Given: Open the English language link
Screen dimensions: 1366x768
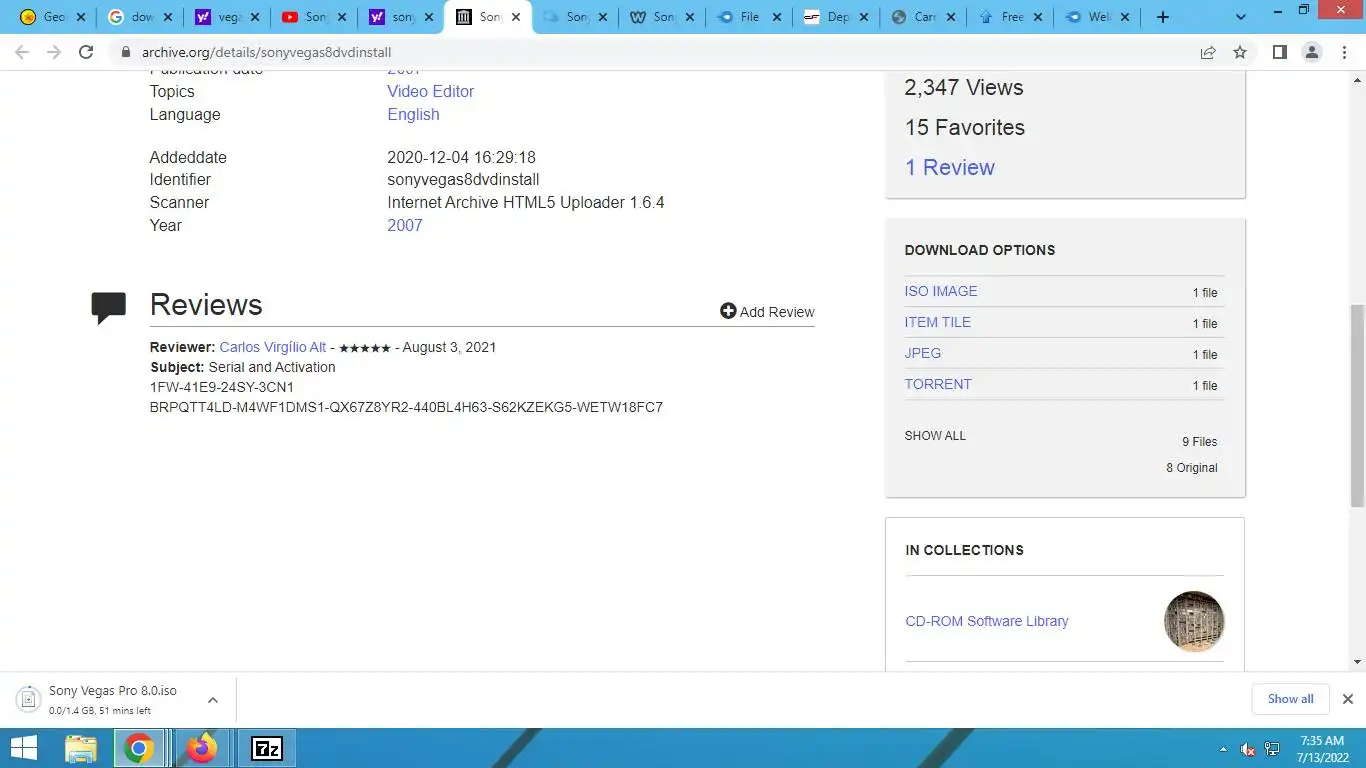Looking at the screenshot, I should coord(413,114).
